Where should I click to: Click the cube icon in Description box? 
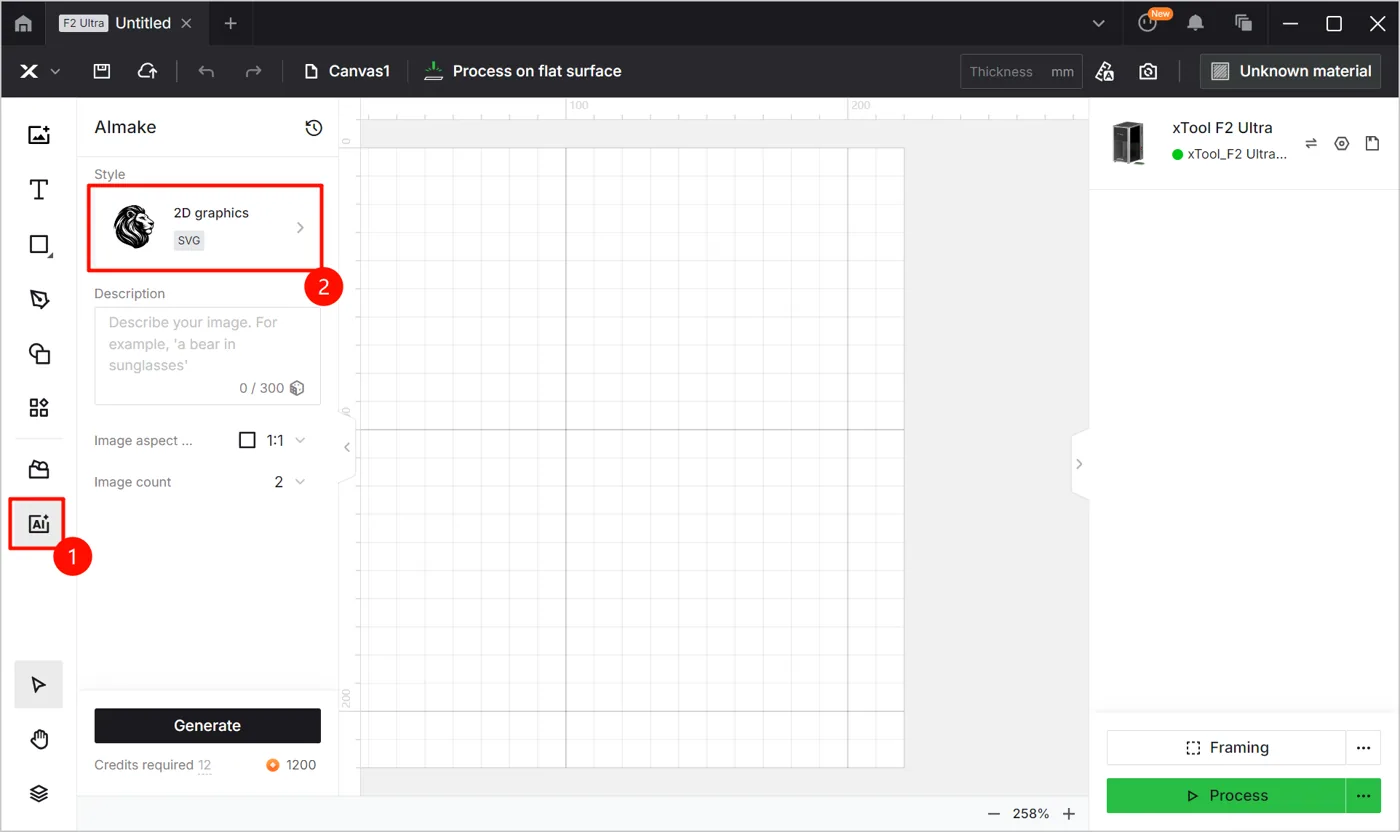(297, 388)
